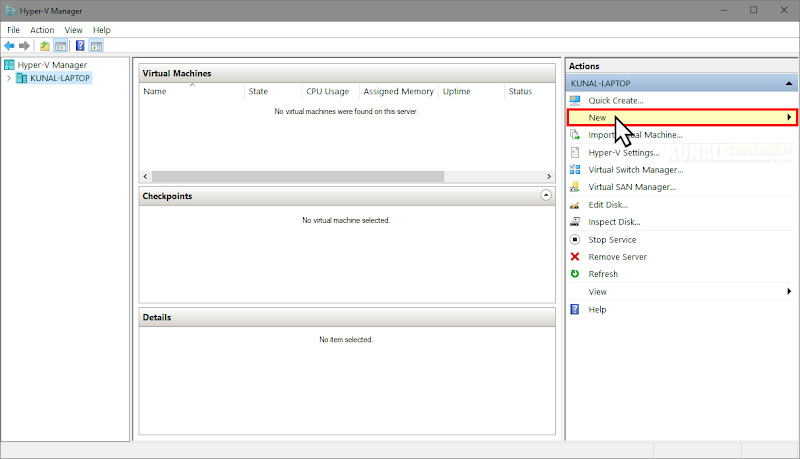Click Hyper-V Settings... action

pyautogui.click(x=623, y=152)
